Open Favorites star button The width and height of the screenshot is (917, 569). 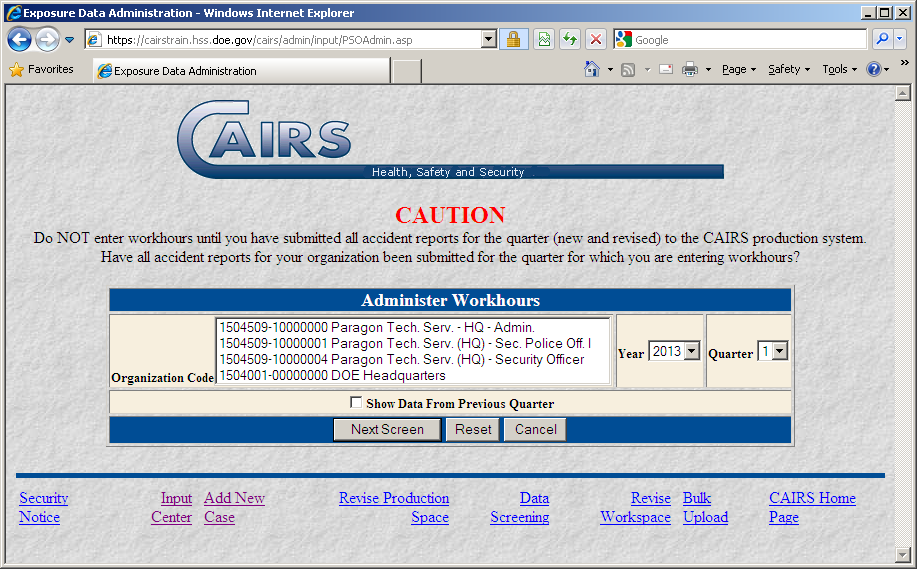click(x=41, y=70)
